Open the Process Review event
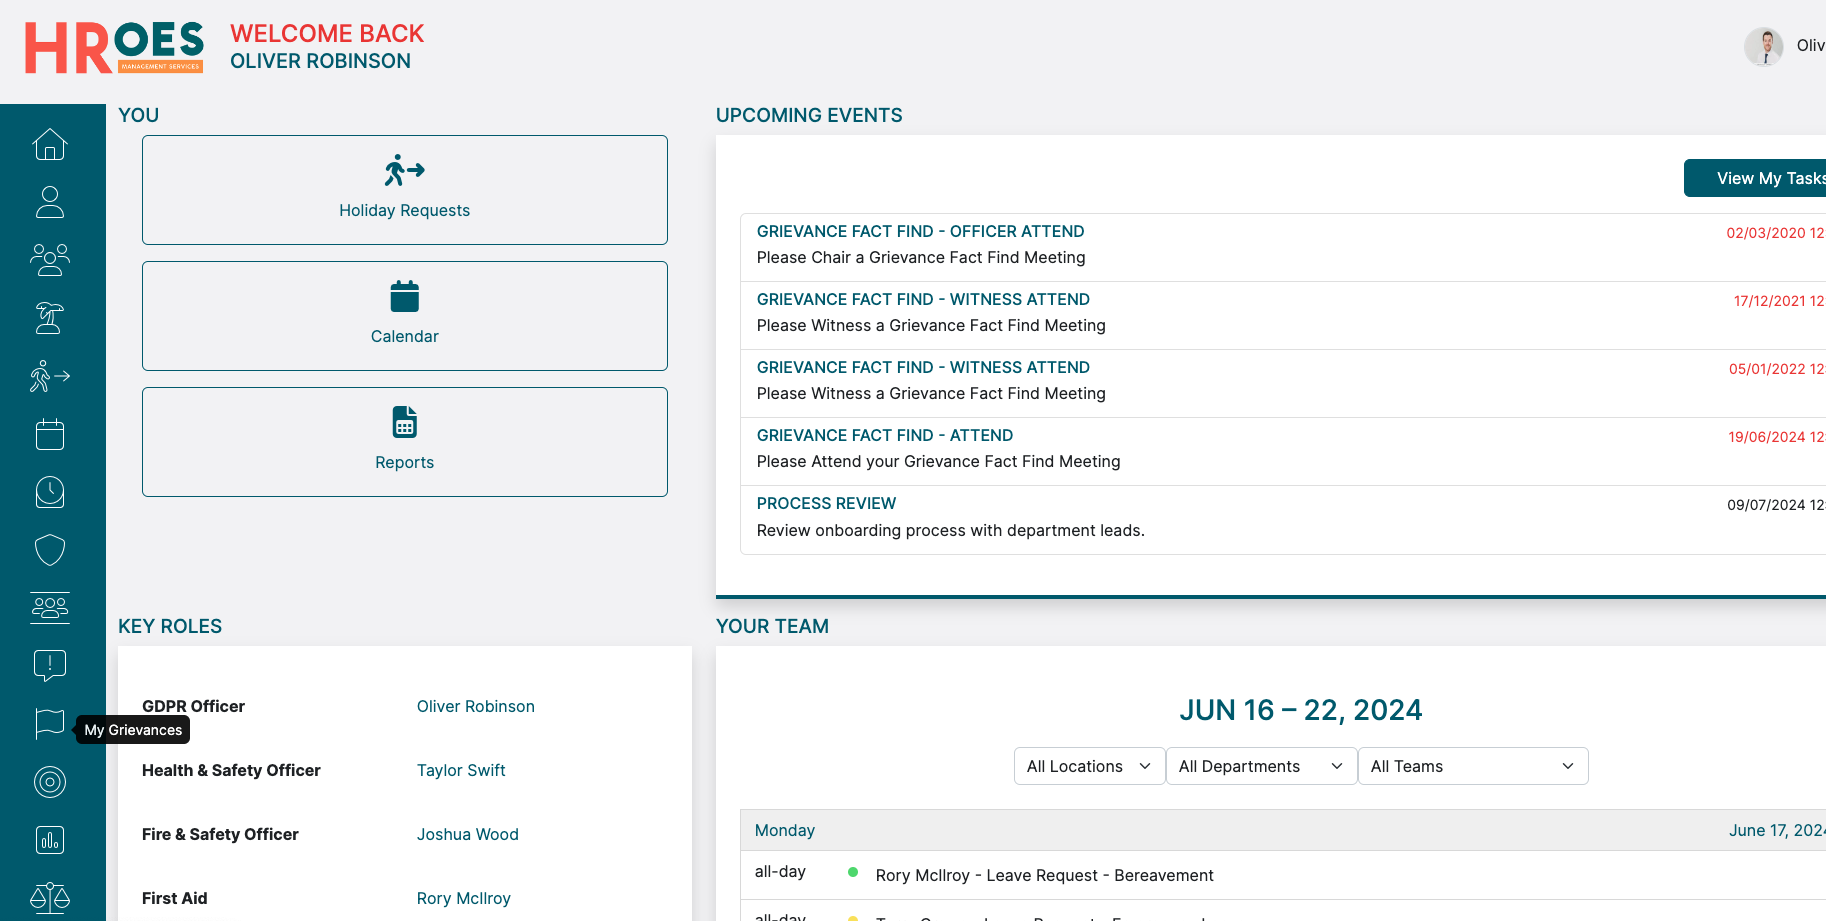This screenshot has height=921, width=1826. pyautogui.click(x=826, y=503)
